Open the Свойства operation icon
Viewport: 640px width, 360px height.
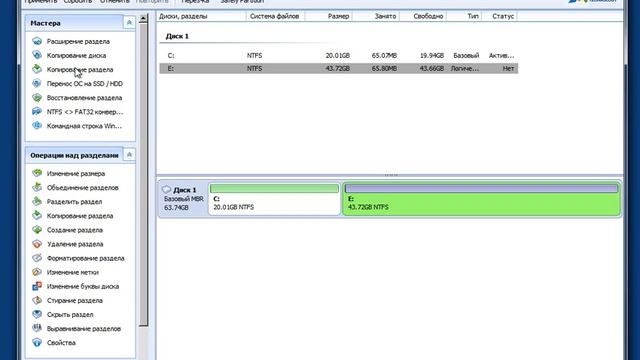(37, 342)
